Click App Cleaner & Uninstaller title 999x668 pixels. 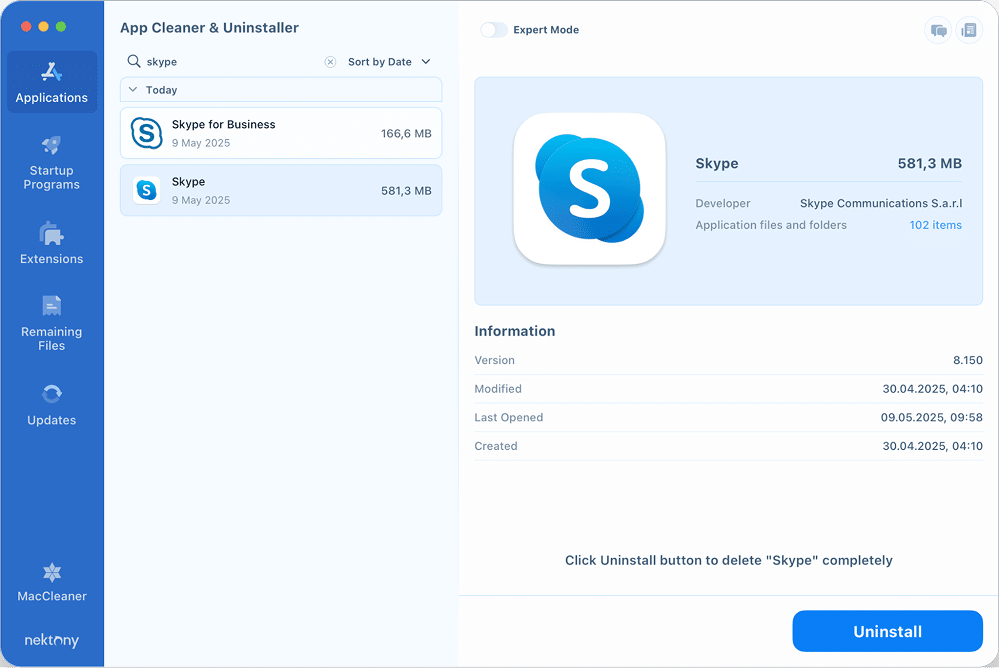coord(209,28)
